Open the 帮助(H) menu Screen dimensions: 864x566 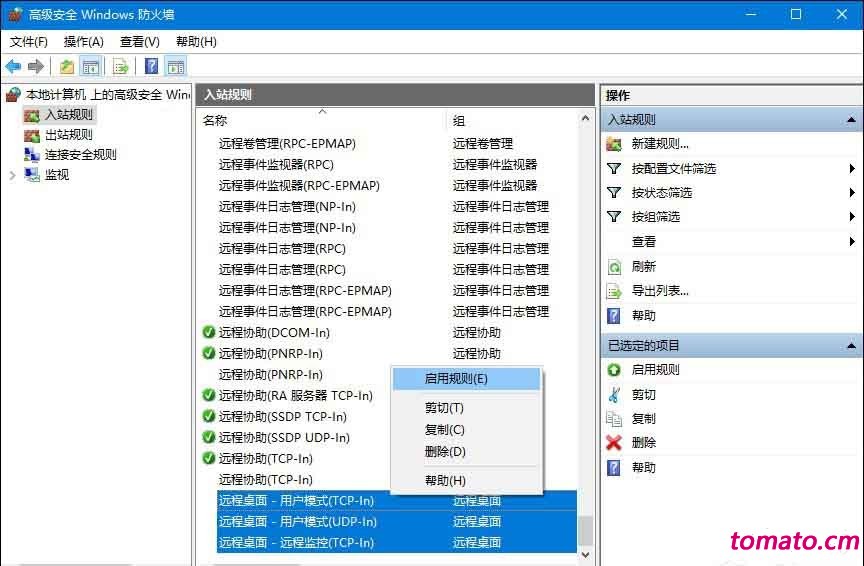tap(196, 42)
